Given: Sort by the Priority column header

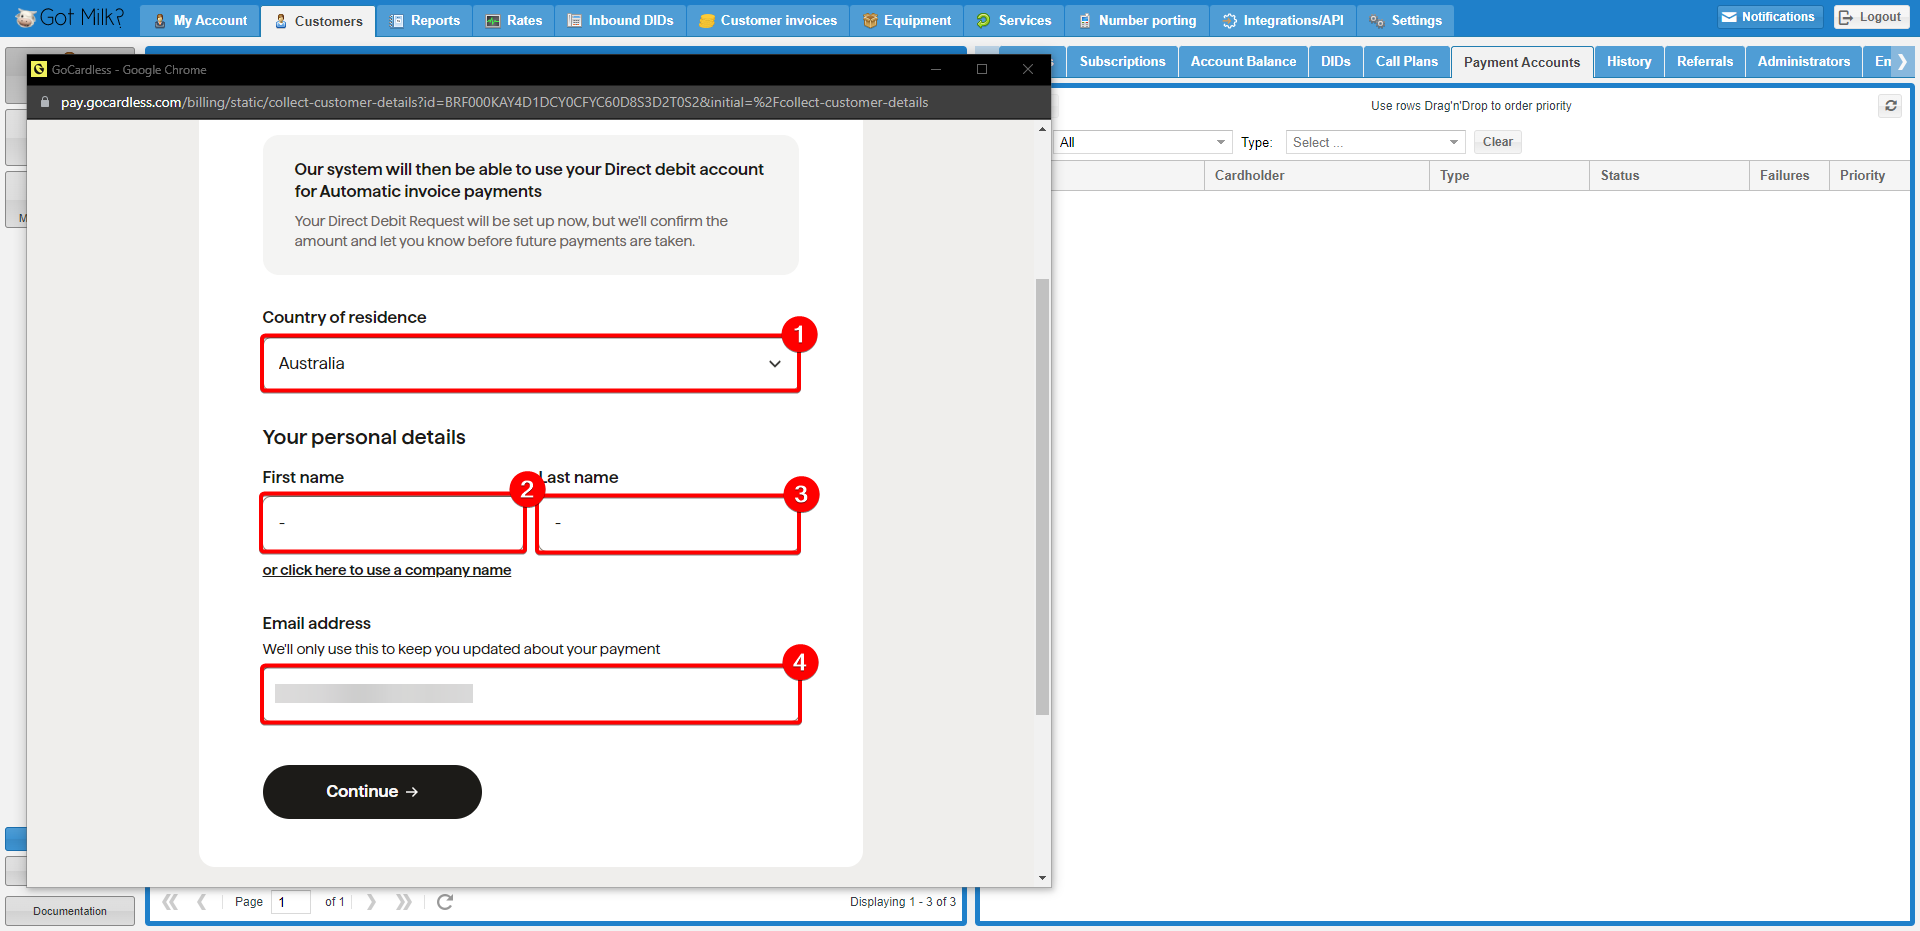Looking at the screenshot, I should point(1869,176).
